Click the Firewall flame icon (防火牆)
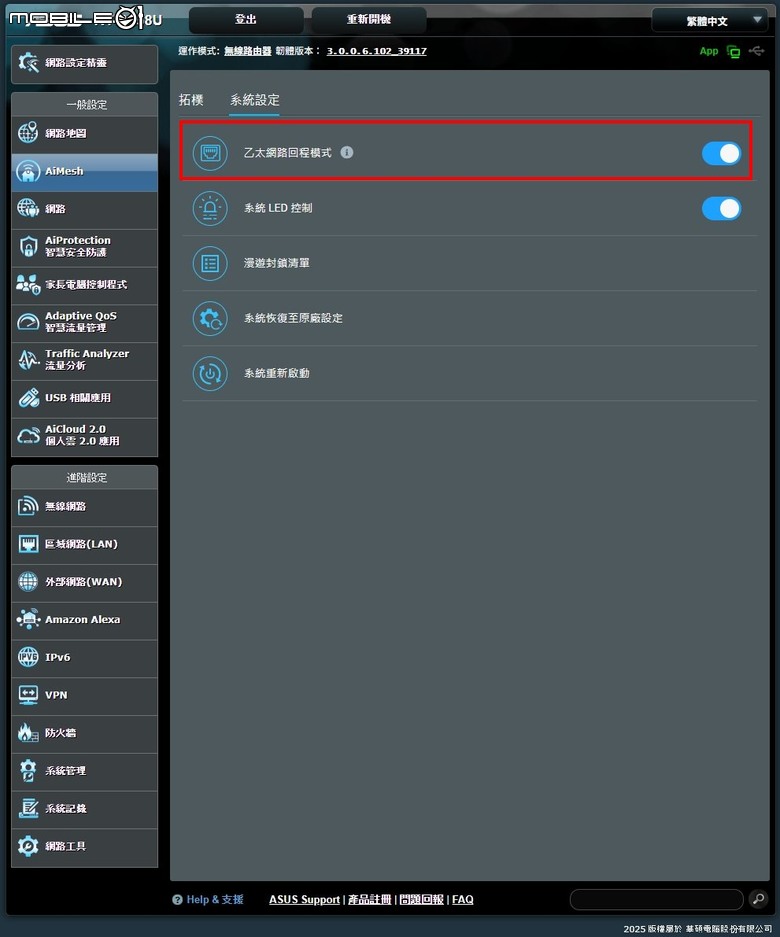 28,733
